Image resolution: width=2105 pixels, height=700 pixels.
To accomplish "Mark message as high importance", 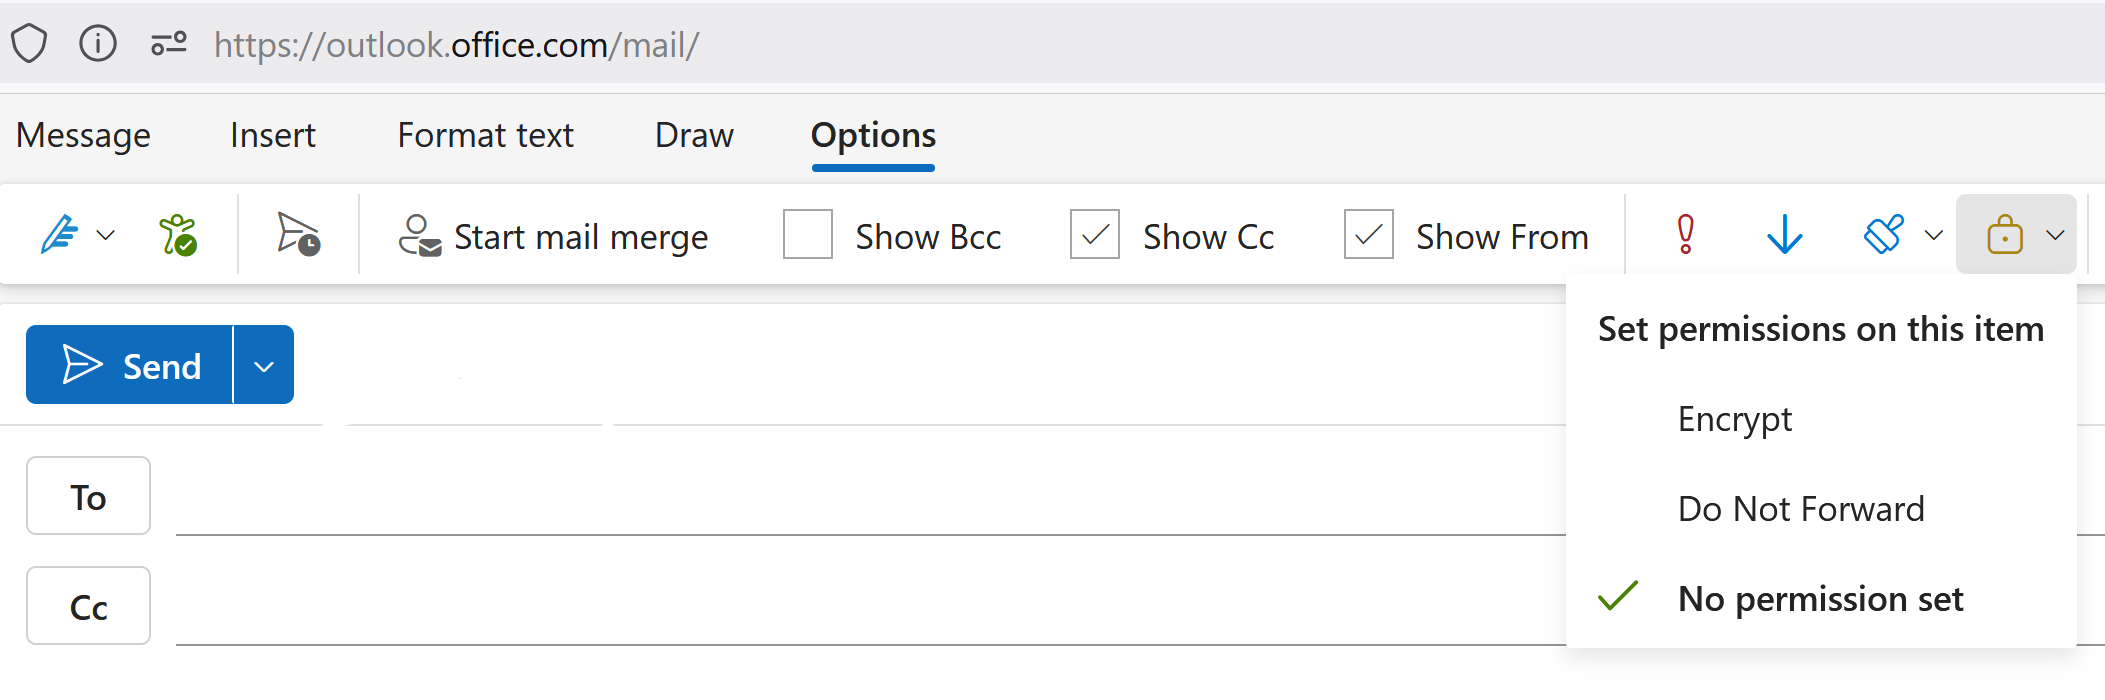I will pyautogui.click(x=1685, y=235).
